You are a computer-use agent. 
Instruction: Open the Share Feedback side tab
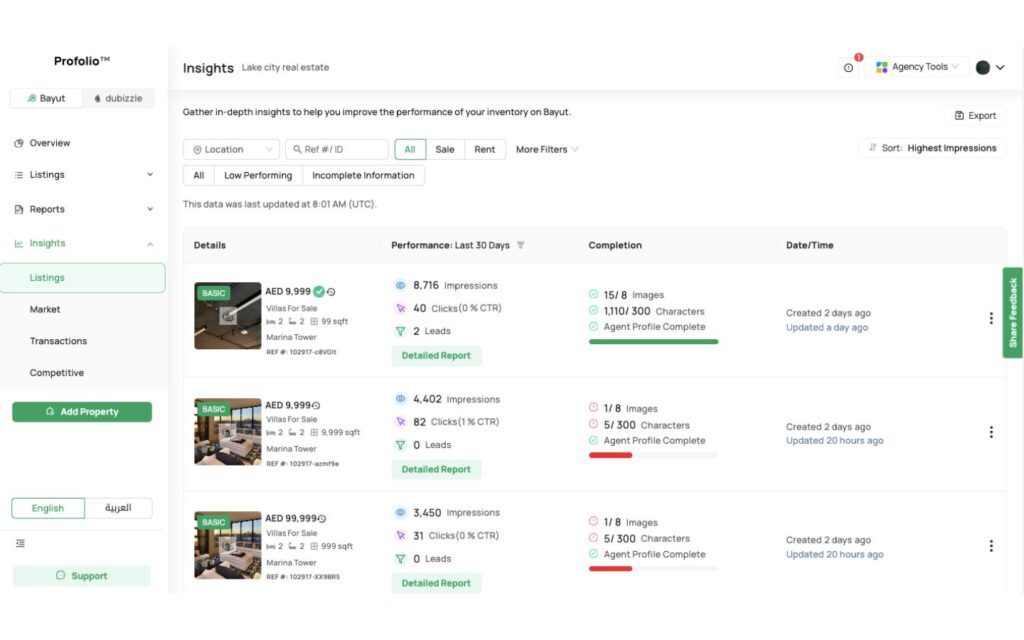(1013, 313)
